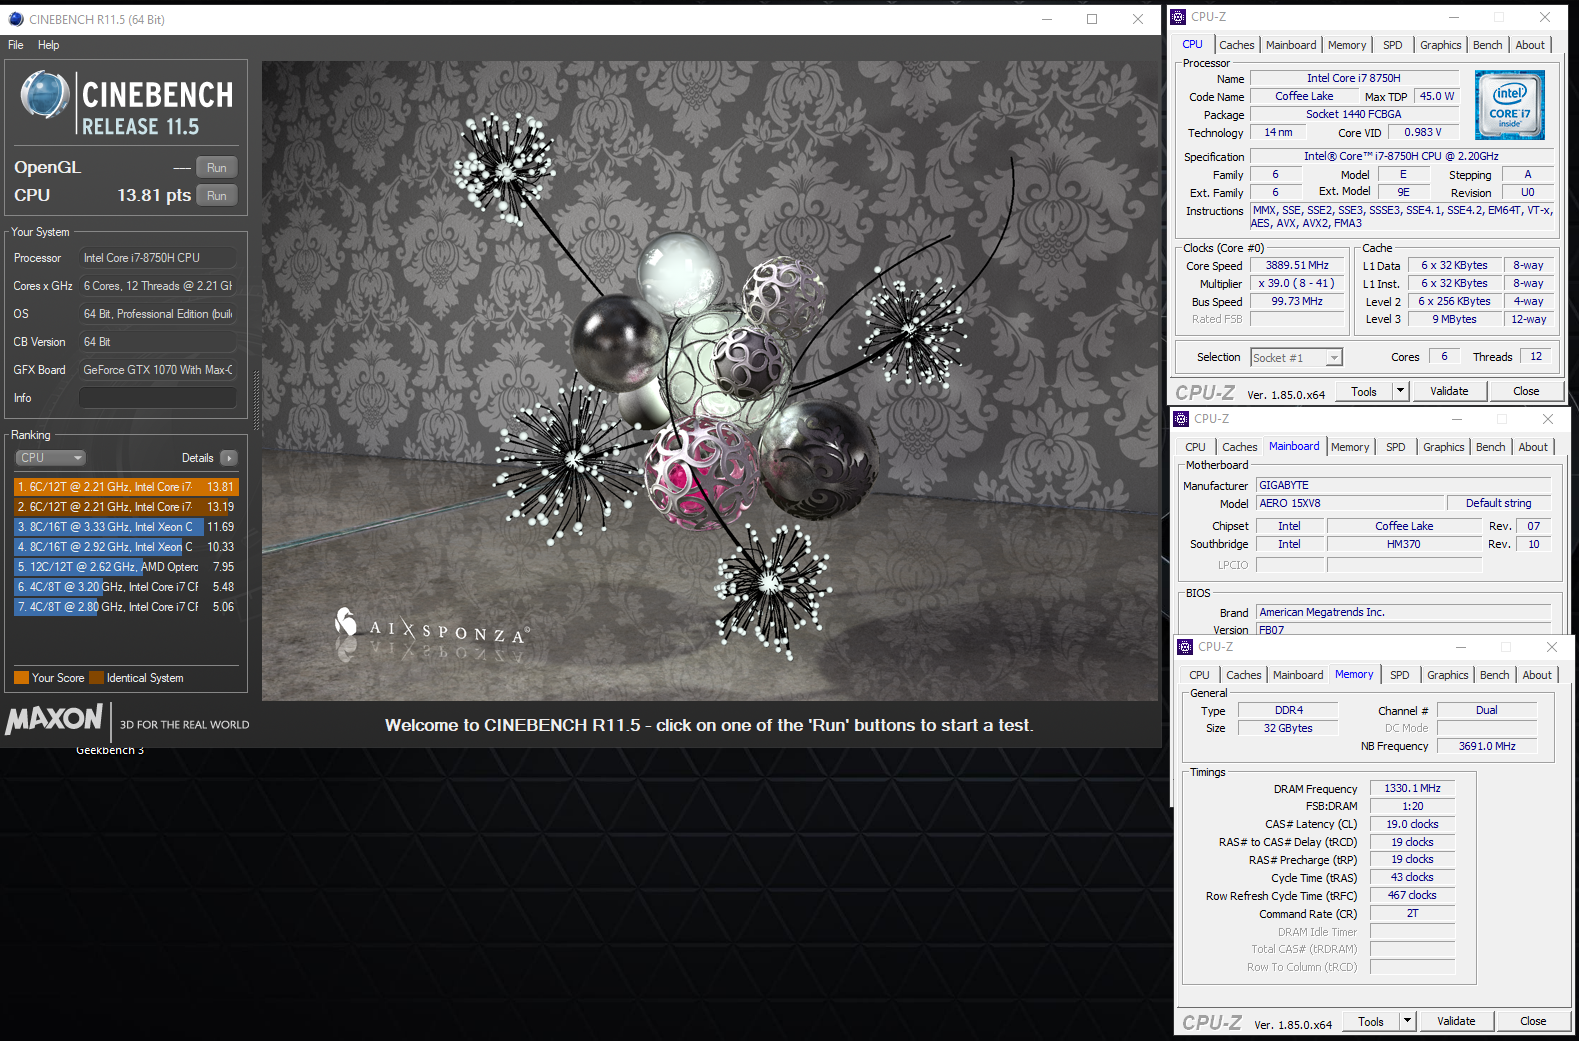1579x1041 pixels.
Task: Select ranking row 7 scoring 5.06
Action: click(126, 607)
